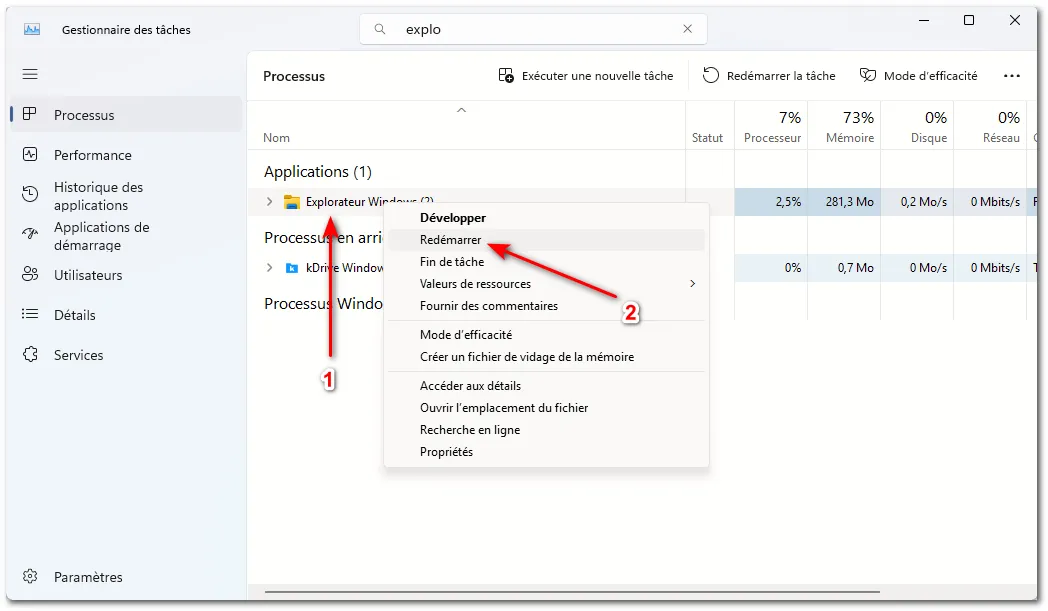Toggle Mode d'efficacité in the toolbar
Screen dimensions: 1048x611
click(x=918, y=76)
